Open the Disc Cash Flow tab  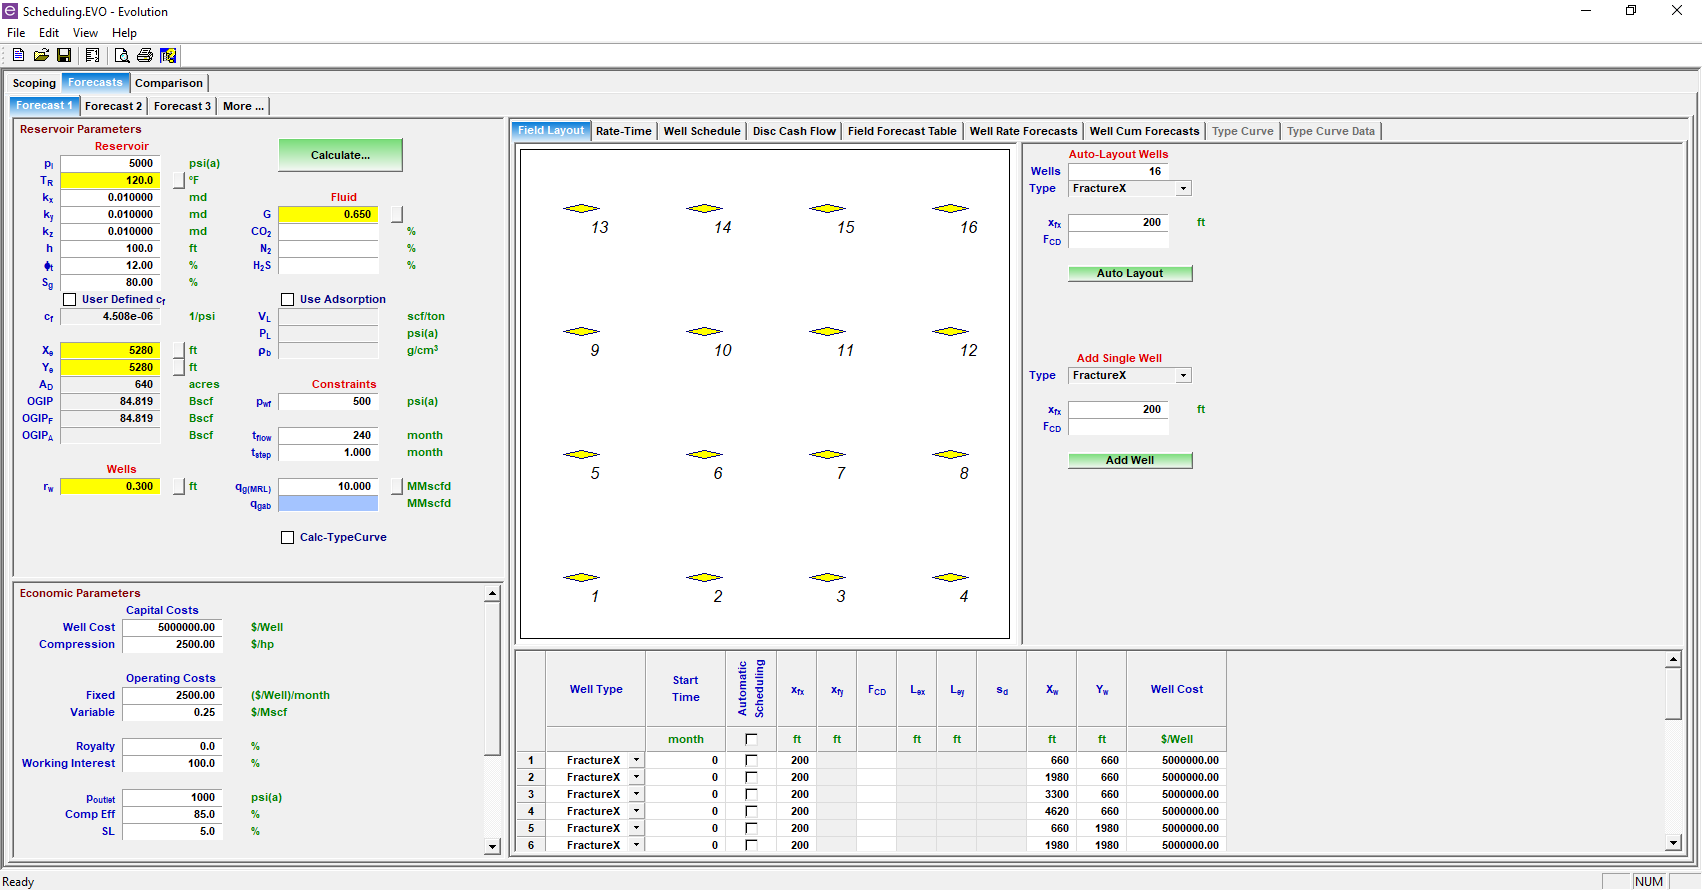tap(794, 131)
